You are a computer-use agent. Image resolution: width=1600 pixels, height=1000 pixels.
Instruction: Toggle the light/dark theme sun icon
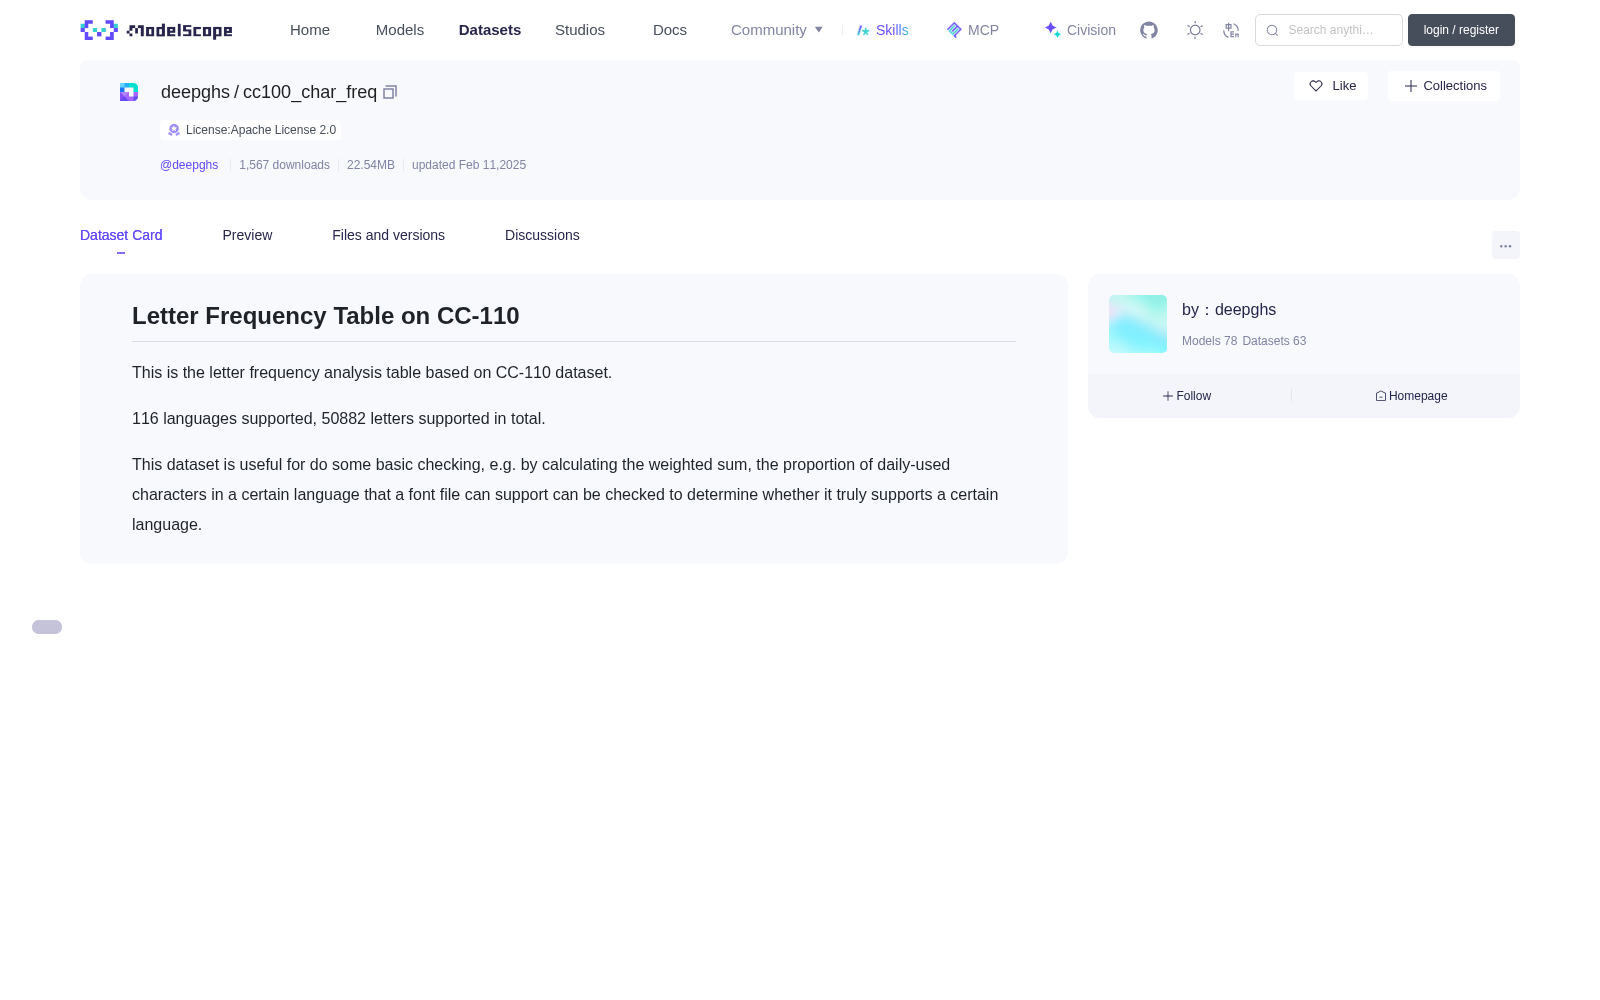click(1195, 30)
